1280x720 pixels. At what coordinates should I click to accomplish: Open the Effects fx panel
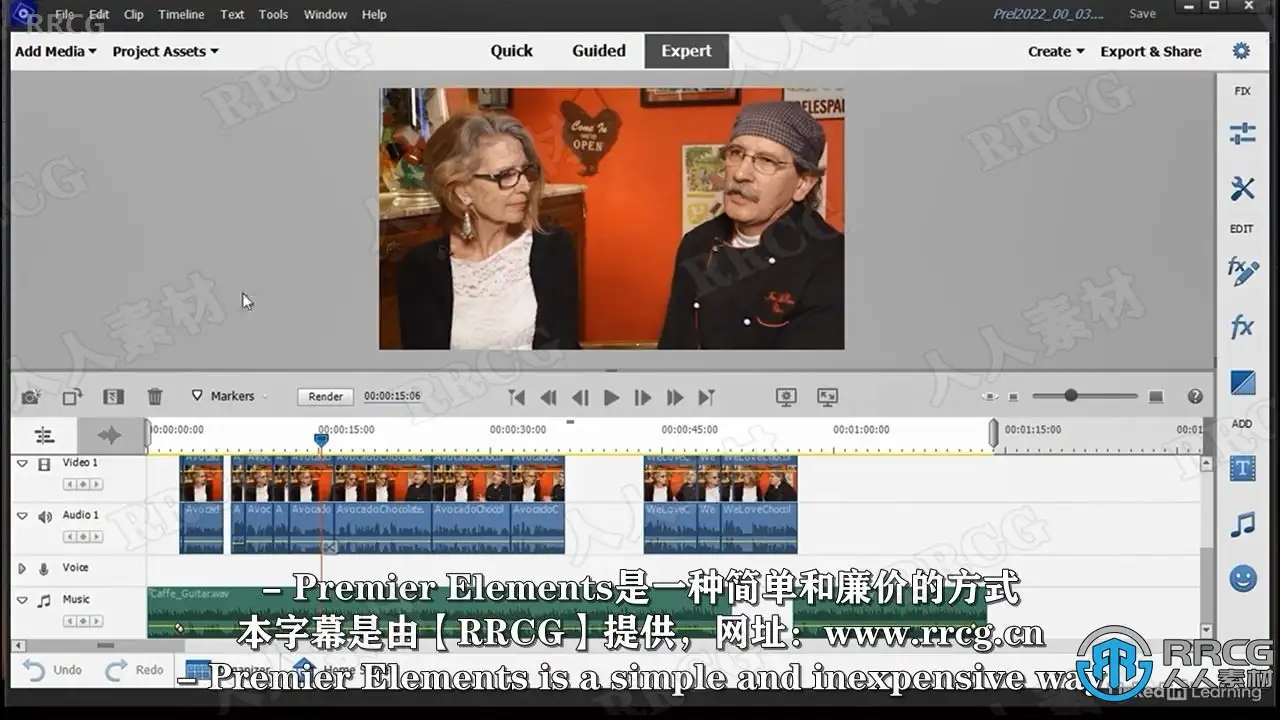[x=1242, y=326]
